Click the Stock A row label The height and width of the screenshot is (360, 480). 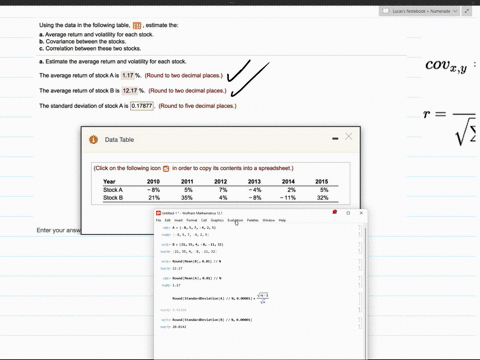[x=113, y=190]
